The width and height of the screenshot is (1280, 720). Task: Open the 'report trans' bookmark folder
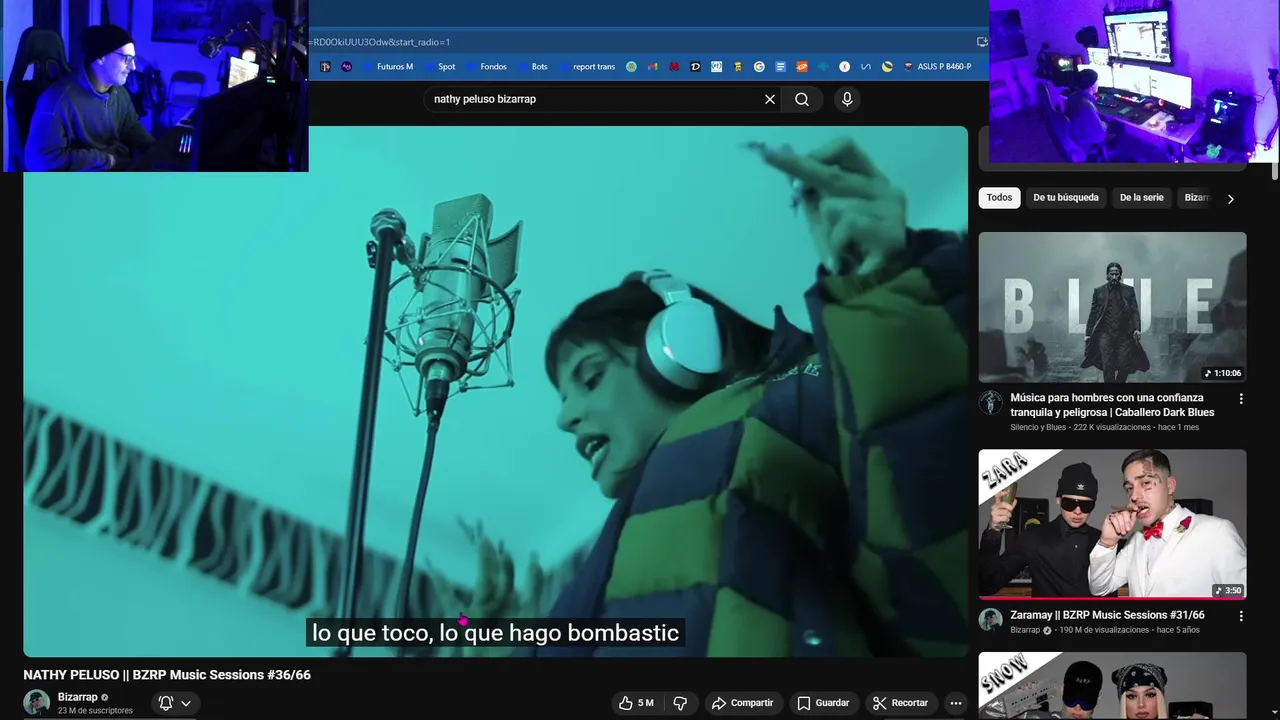pyautogui.click(x=586, y=67)
